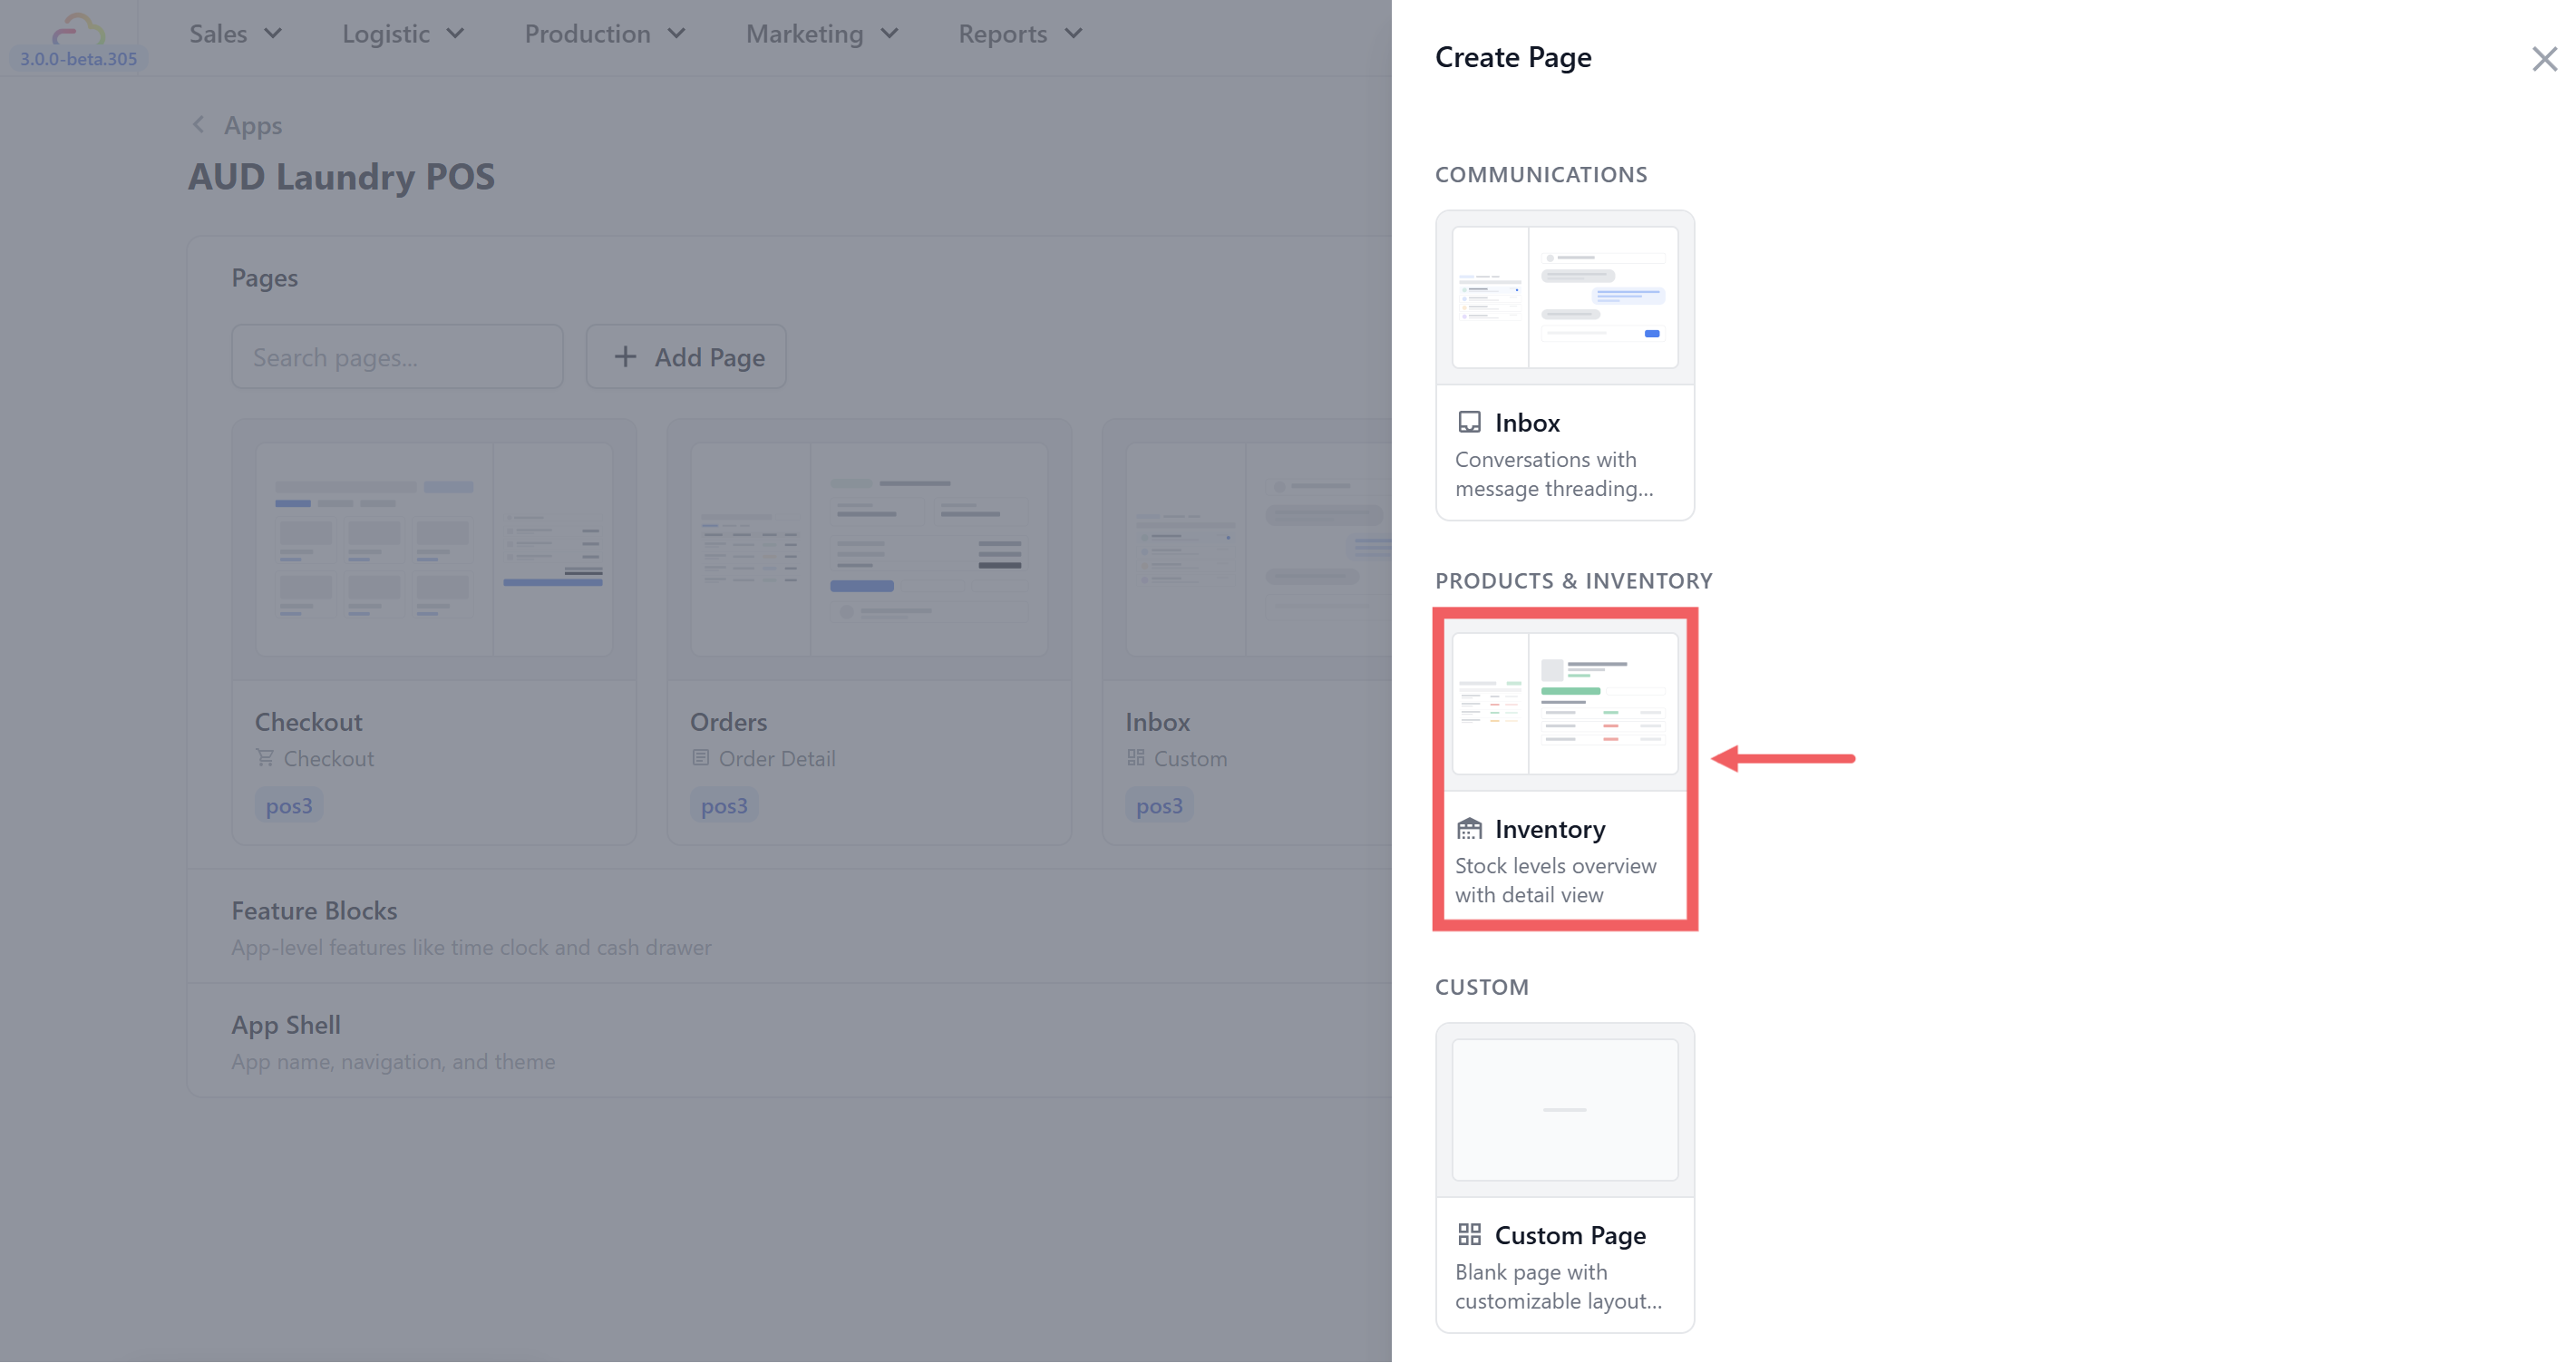Click the Order Detail list icon
This screenshot has width=2576, height=1363.
click(x=700, y=757)
